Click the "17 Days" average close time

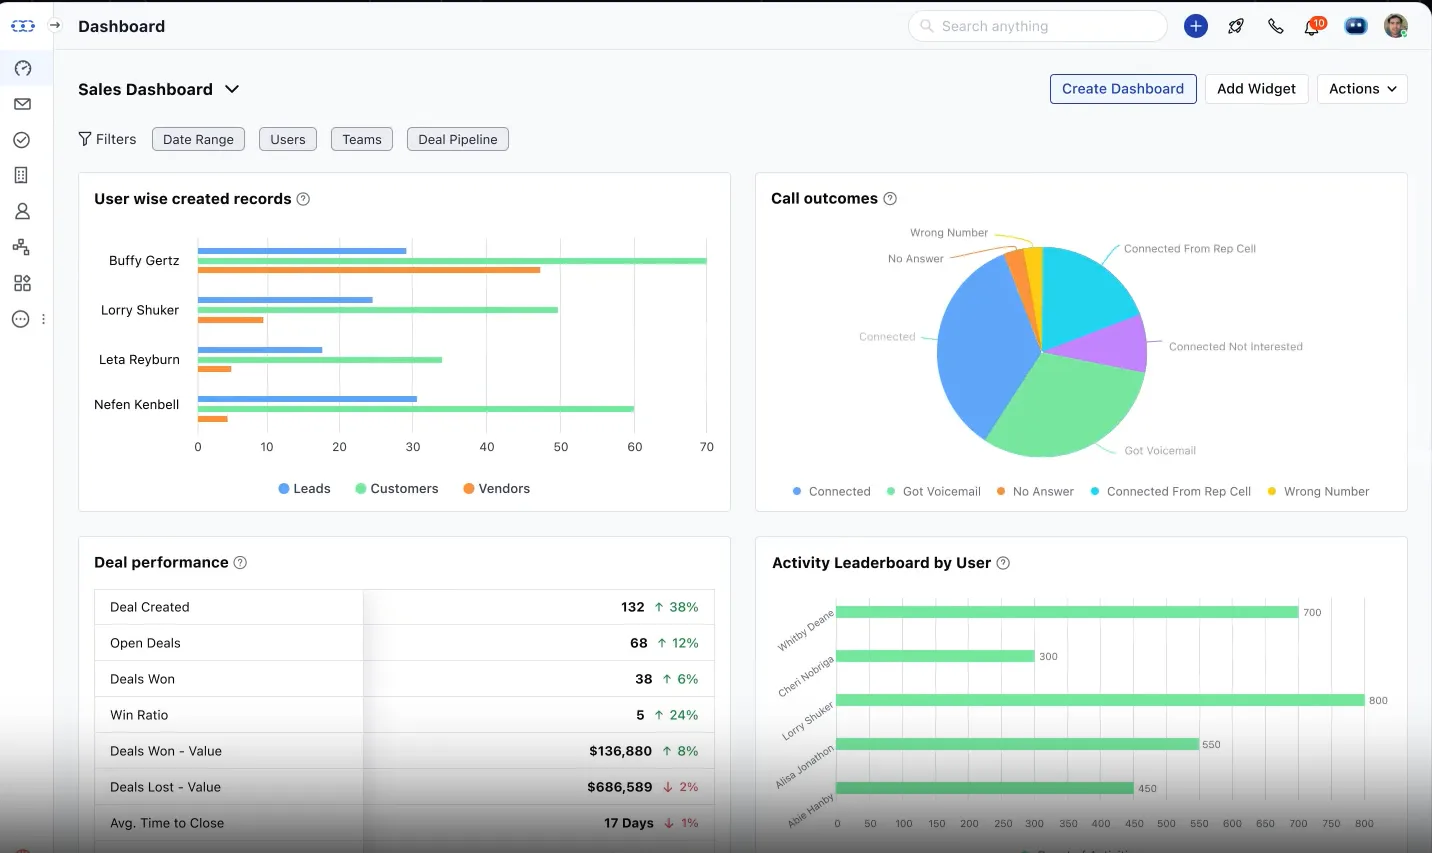coord(629,823)
